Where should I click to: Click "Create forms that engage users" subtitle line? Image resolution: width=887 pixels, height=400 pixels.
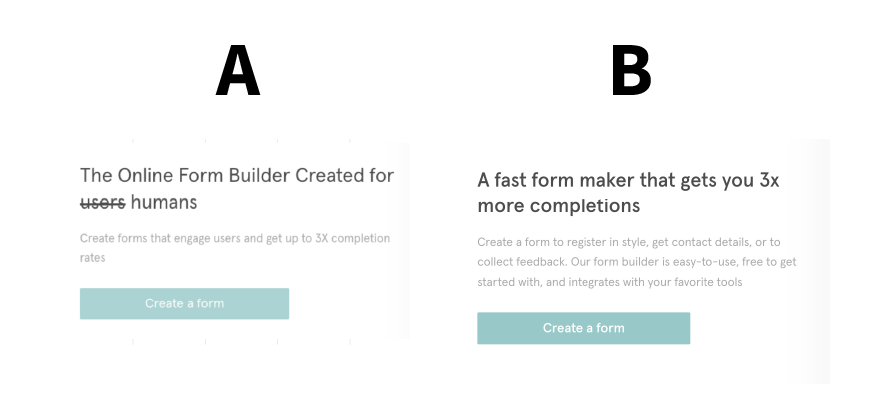[x=234, y=239]
